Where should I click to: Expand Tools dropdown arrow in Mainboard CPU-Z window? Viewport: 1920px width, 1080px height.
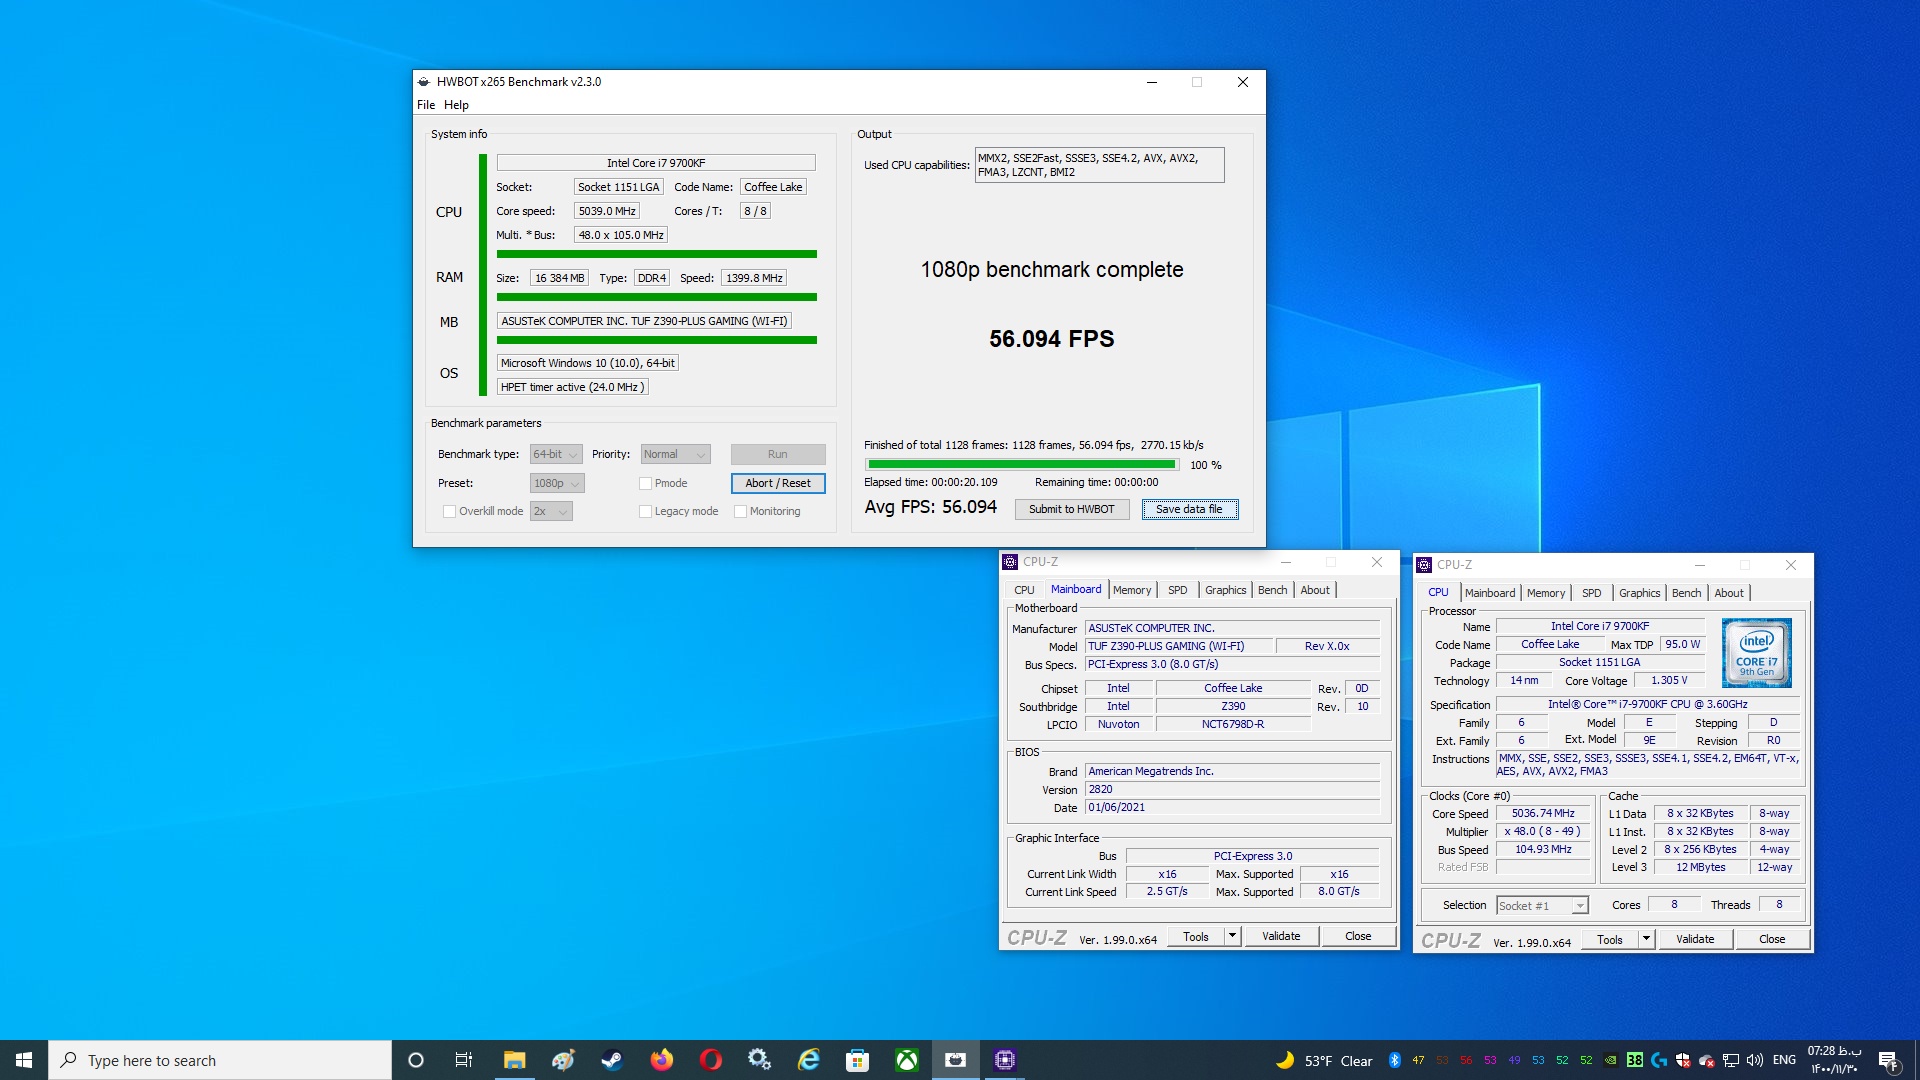point(1232,936)
